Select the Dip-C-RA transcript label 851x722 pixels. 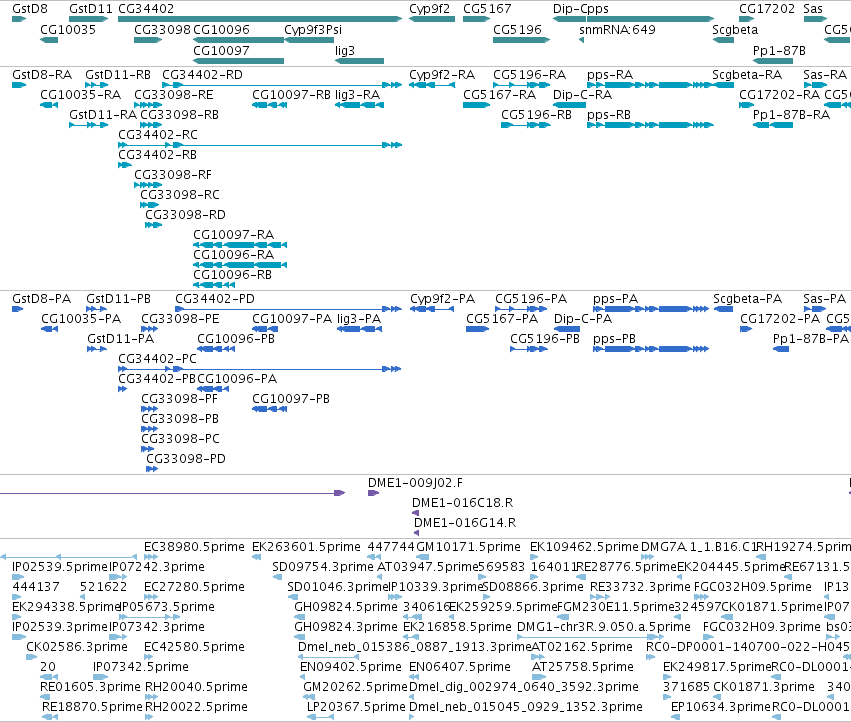point(582,94)
